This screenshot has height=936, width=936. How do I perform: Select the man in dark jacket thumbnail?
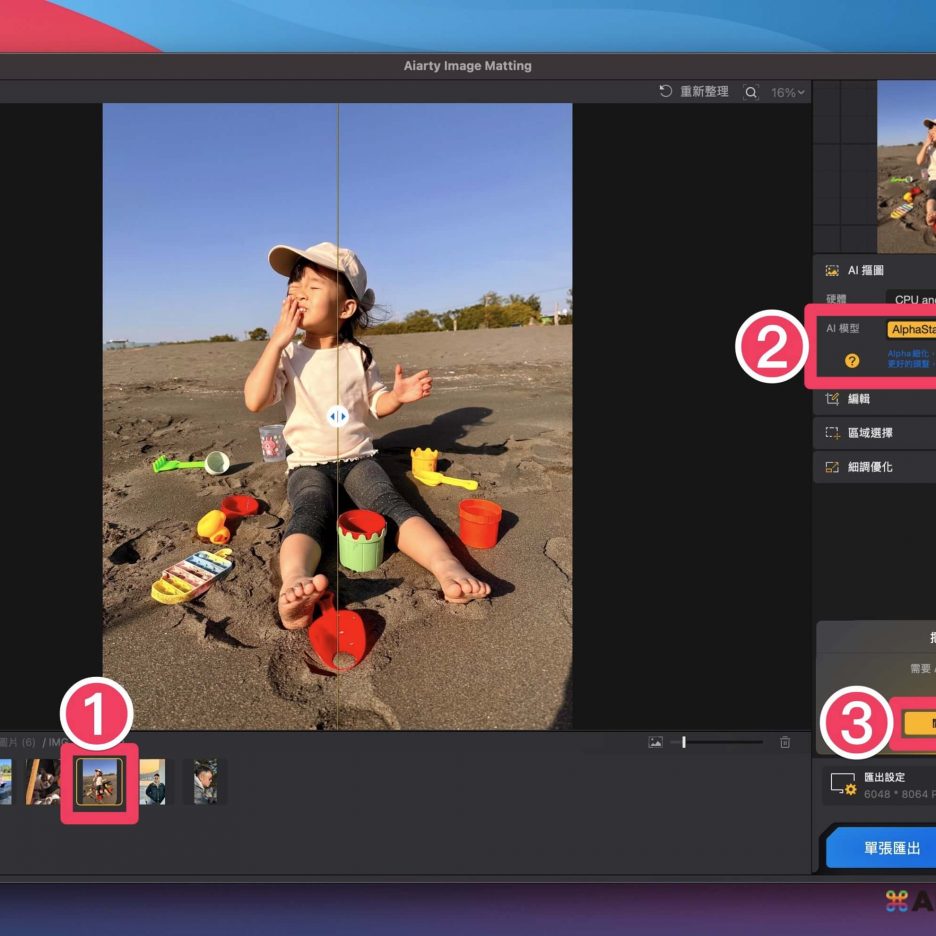153,781
